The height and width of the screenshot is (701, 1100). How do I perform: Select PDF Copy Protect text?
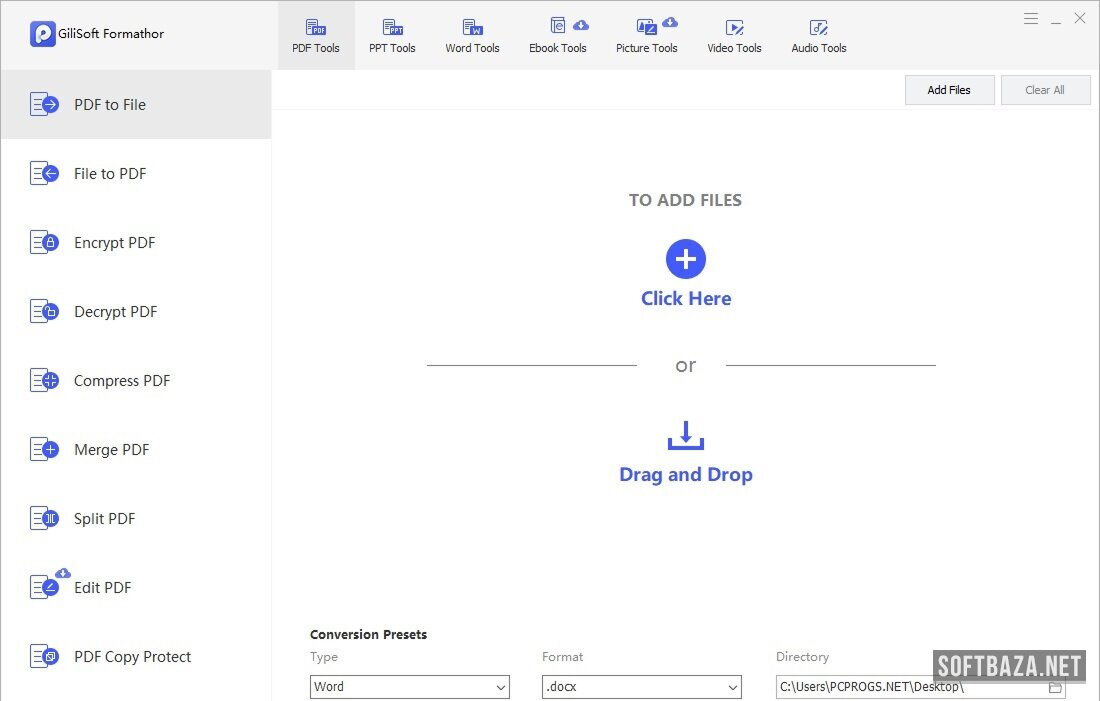tap(133, 657)
